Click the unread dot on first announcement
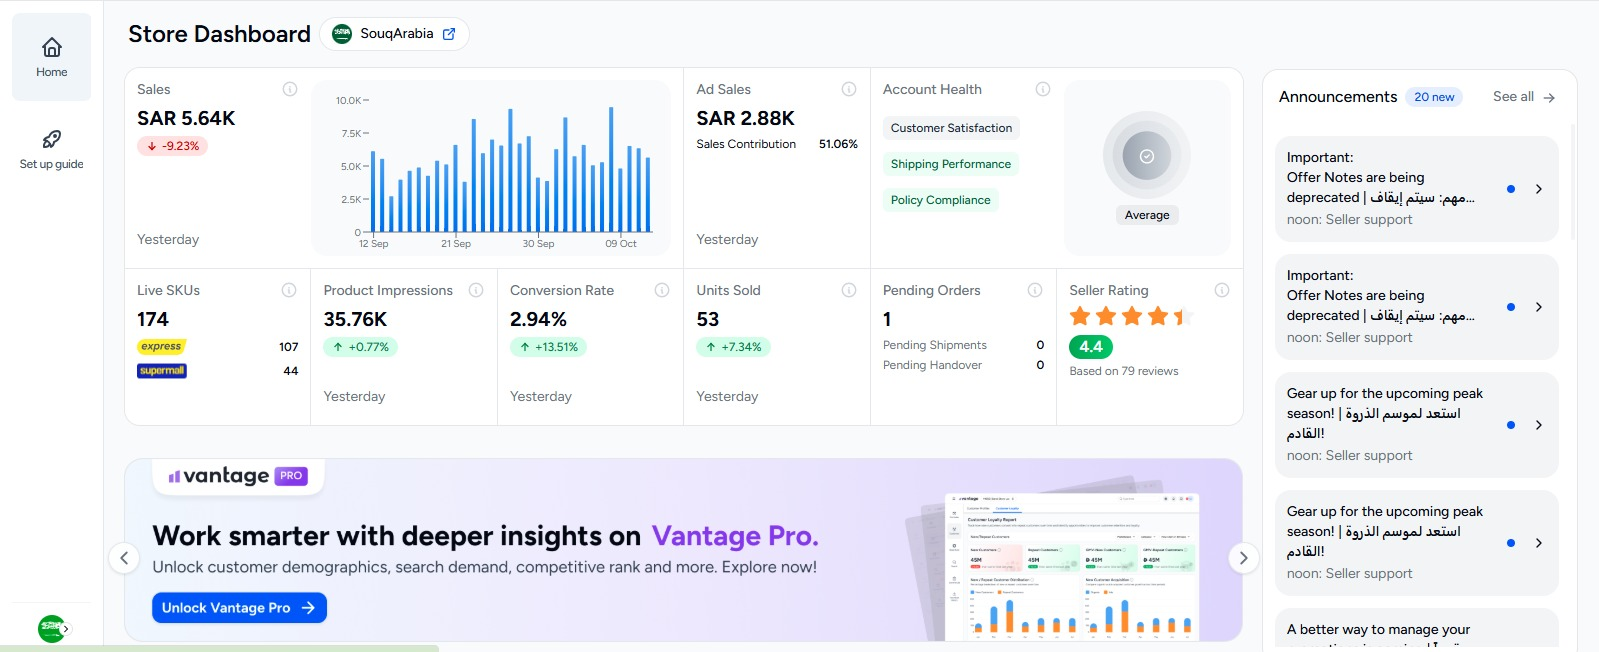Screen dimensions: 1599x652 tap(1511, 189)
